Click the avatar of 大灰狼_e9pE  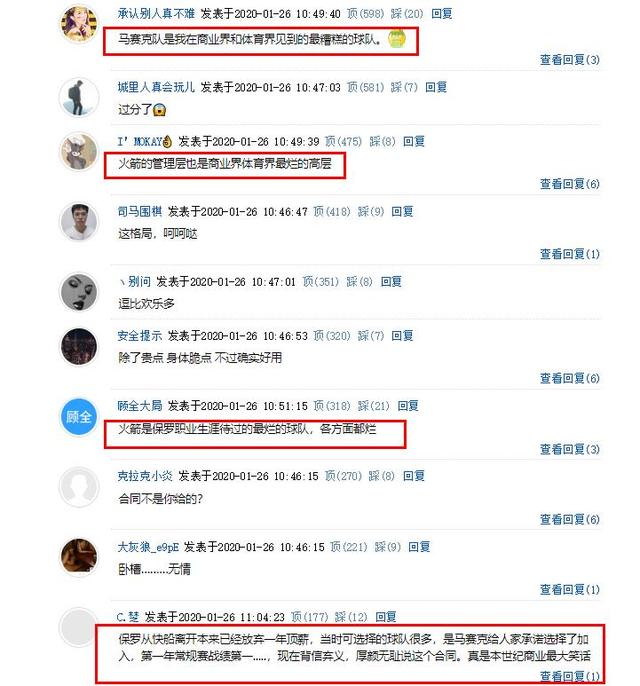point(79,556)
